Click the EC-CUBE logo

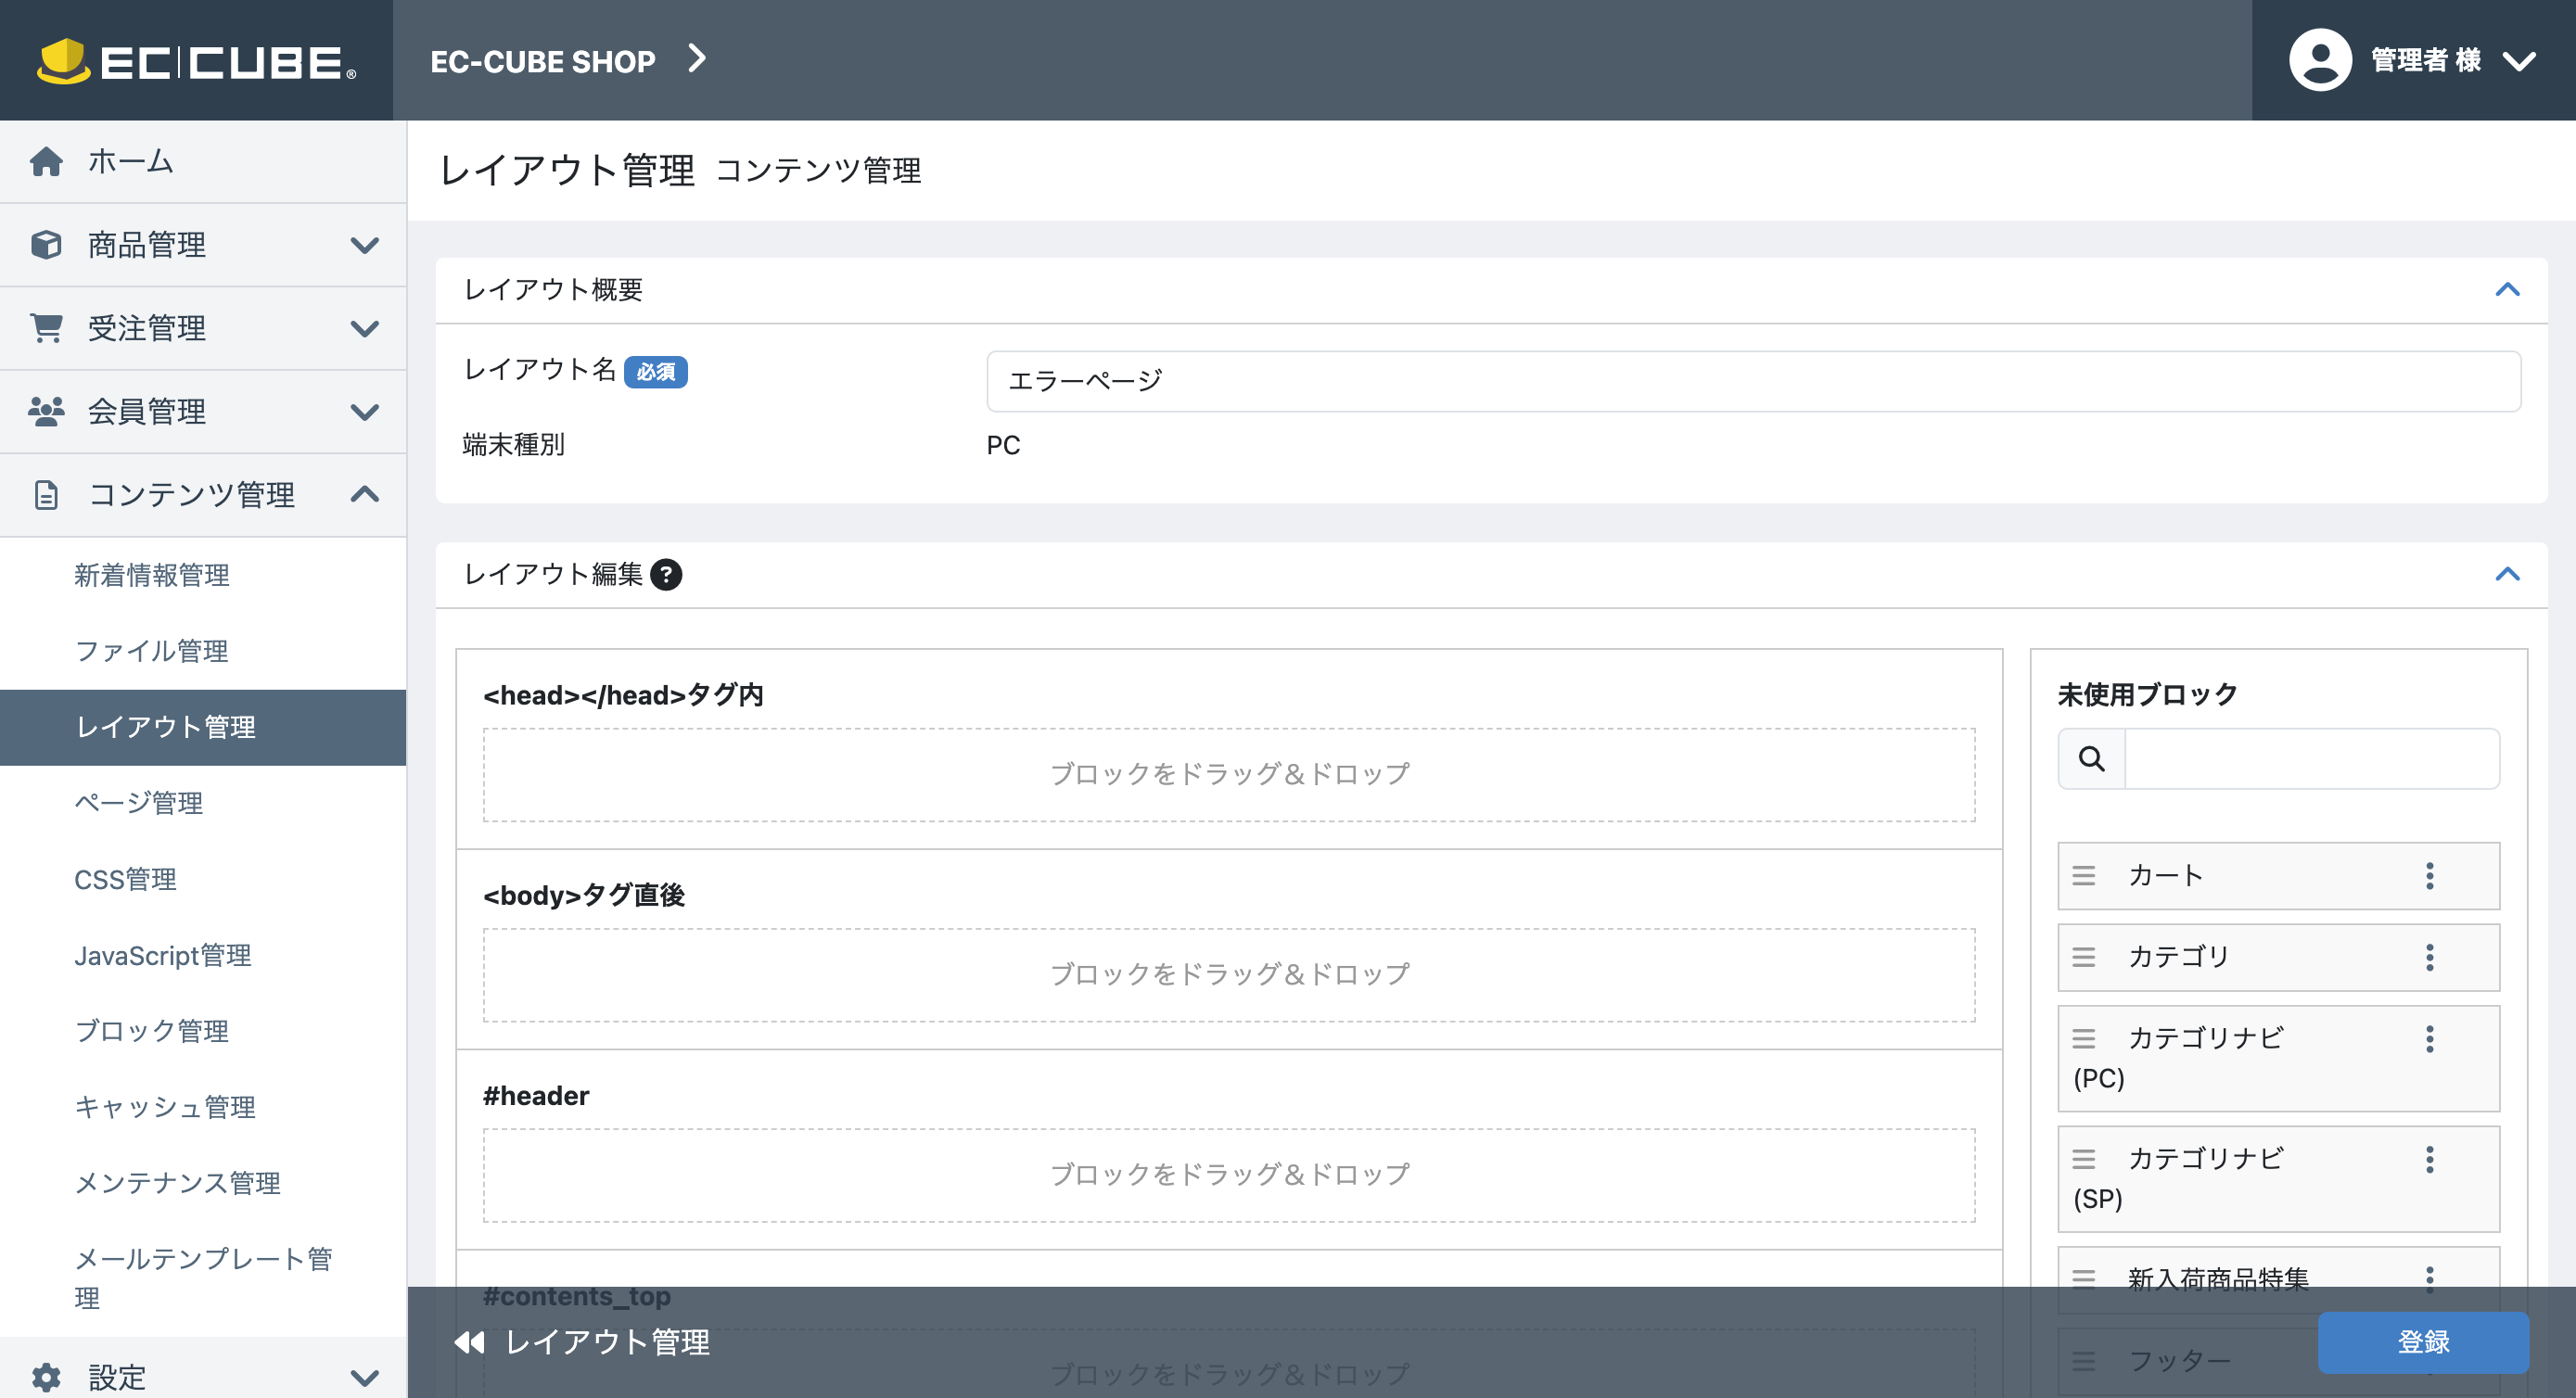coord(197,61)
